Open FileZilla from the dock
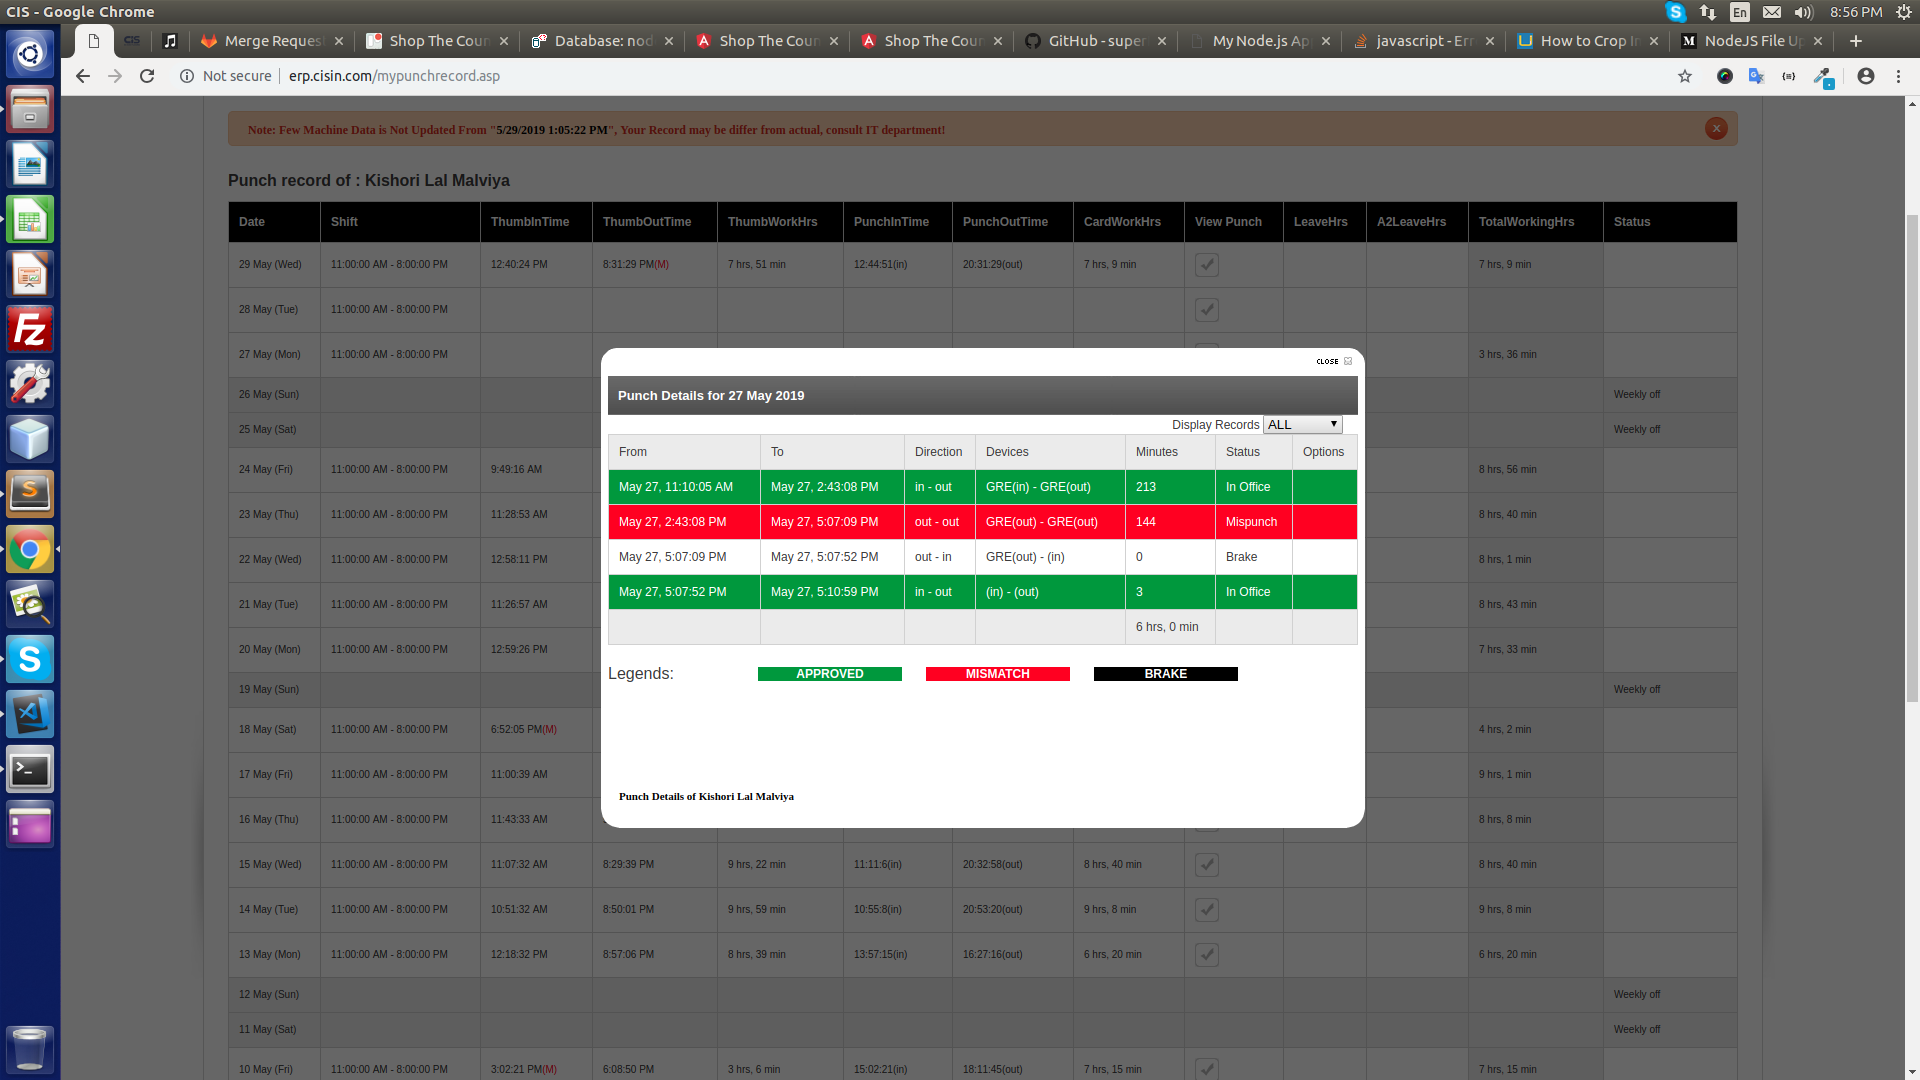Image resolution: width=1920 pixels, height=1080 pixels. pos(29,329)
